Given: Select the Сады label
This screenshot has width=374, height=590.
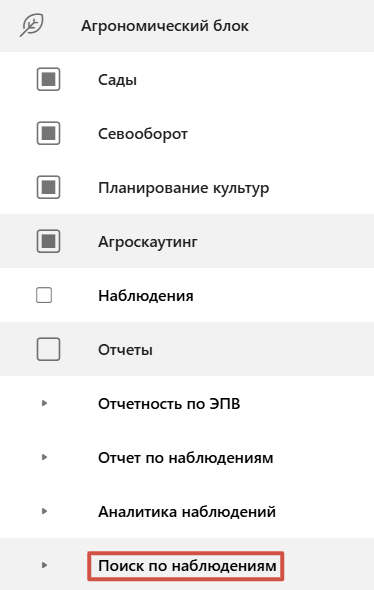Looking at the screenshot, I should coord(117,80).
